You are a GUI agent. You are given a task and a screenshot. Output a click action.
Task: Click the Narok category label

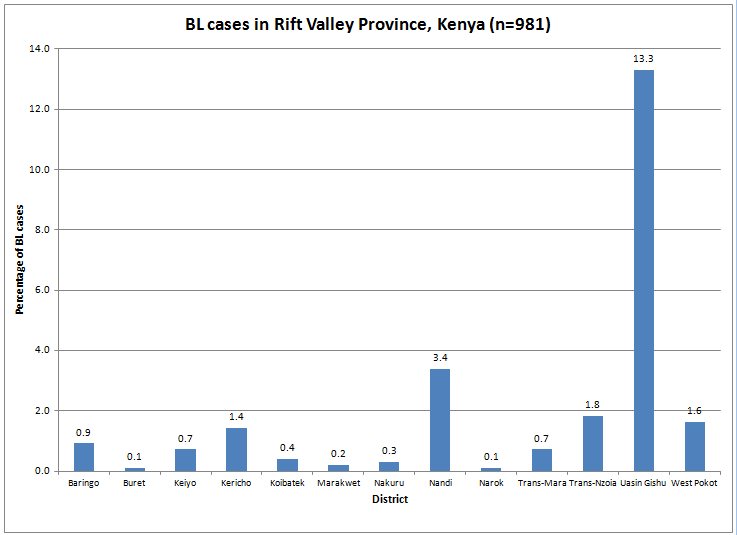click(490, 484)
